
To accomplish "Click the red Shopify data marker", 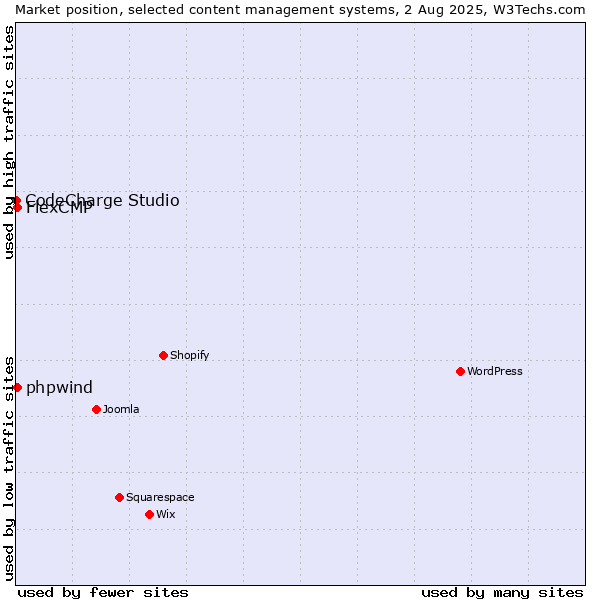I will tap(163, 355).
